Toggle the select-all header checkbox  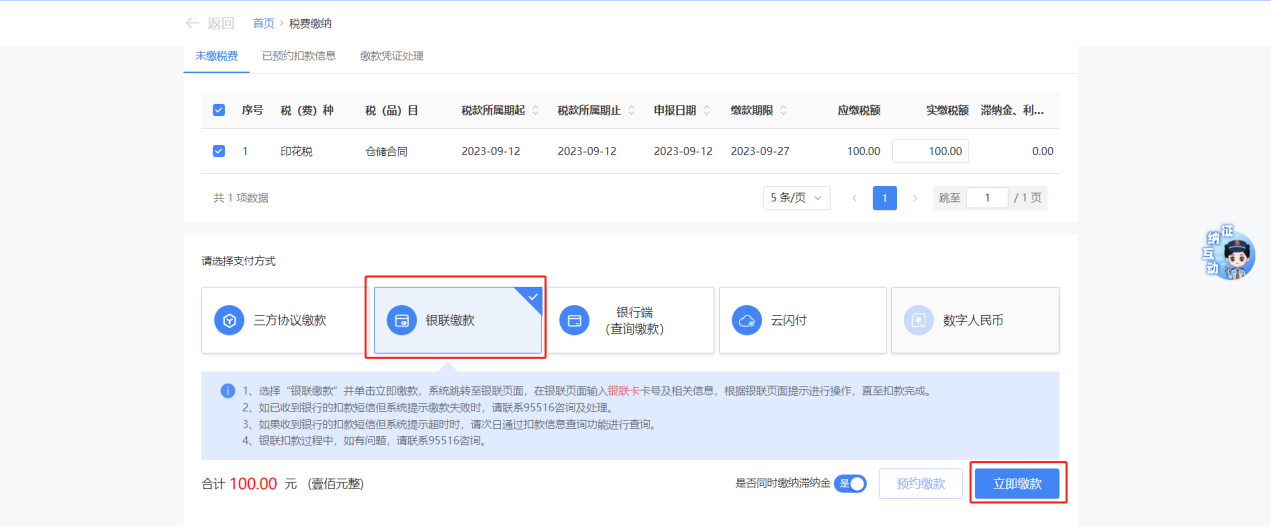(x=219, y=110)
